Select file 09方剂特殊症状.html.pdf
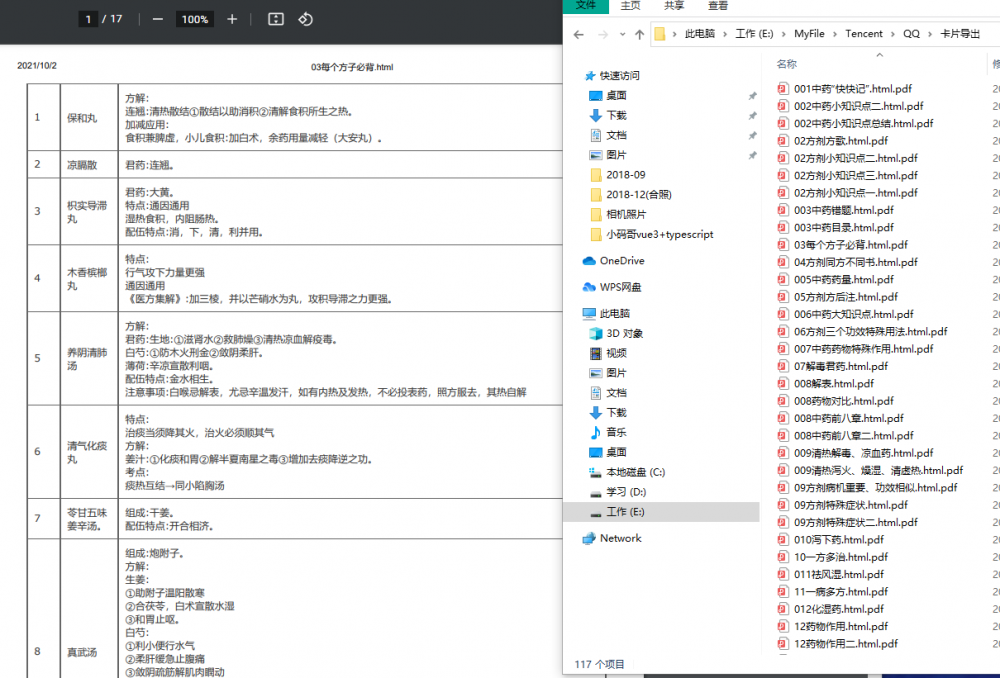 [x=851, y=505]
